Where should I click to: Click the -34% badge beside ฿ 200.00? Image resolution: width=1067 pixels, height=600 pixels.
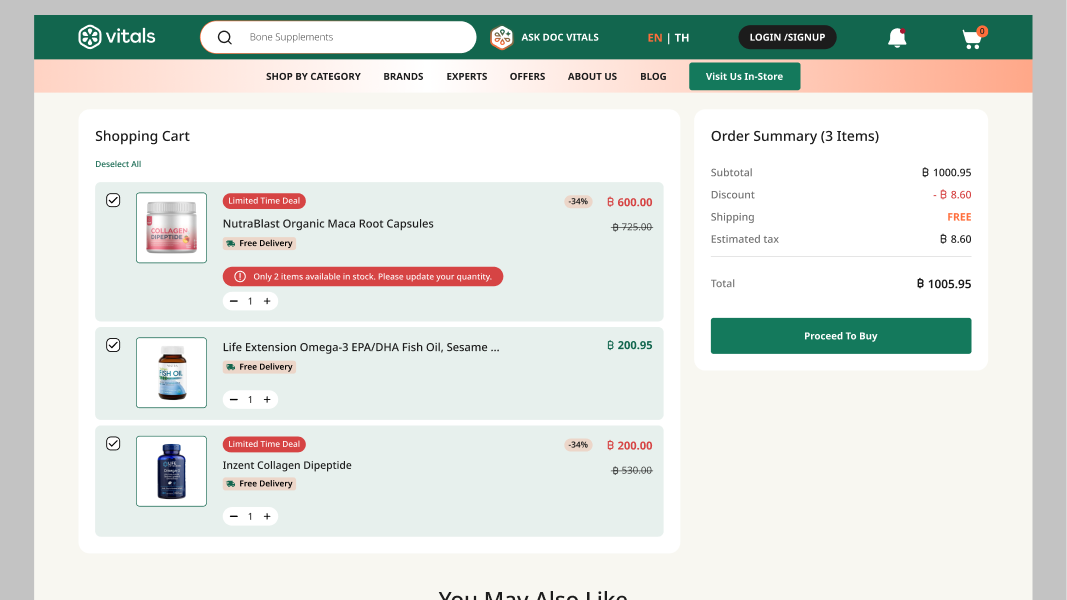pyautogui.click(x=578, y=446)
